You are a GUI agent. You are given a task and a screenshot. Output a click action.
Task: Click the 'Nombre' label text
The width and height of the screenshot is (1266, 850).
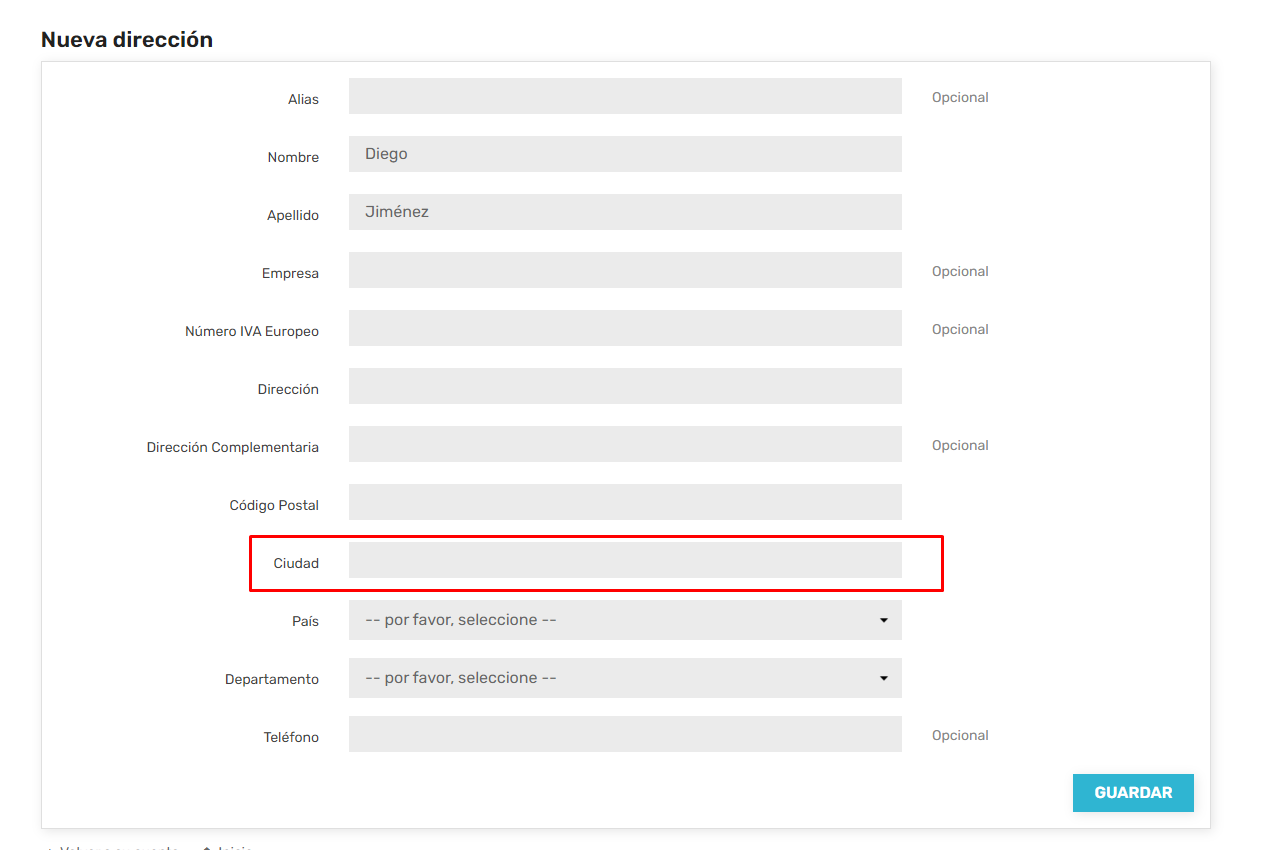(x=293, y=157)
